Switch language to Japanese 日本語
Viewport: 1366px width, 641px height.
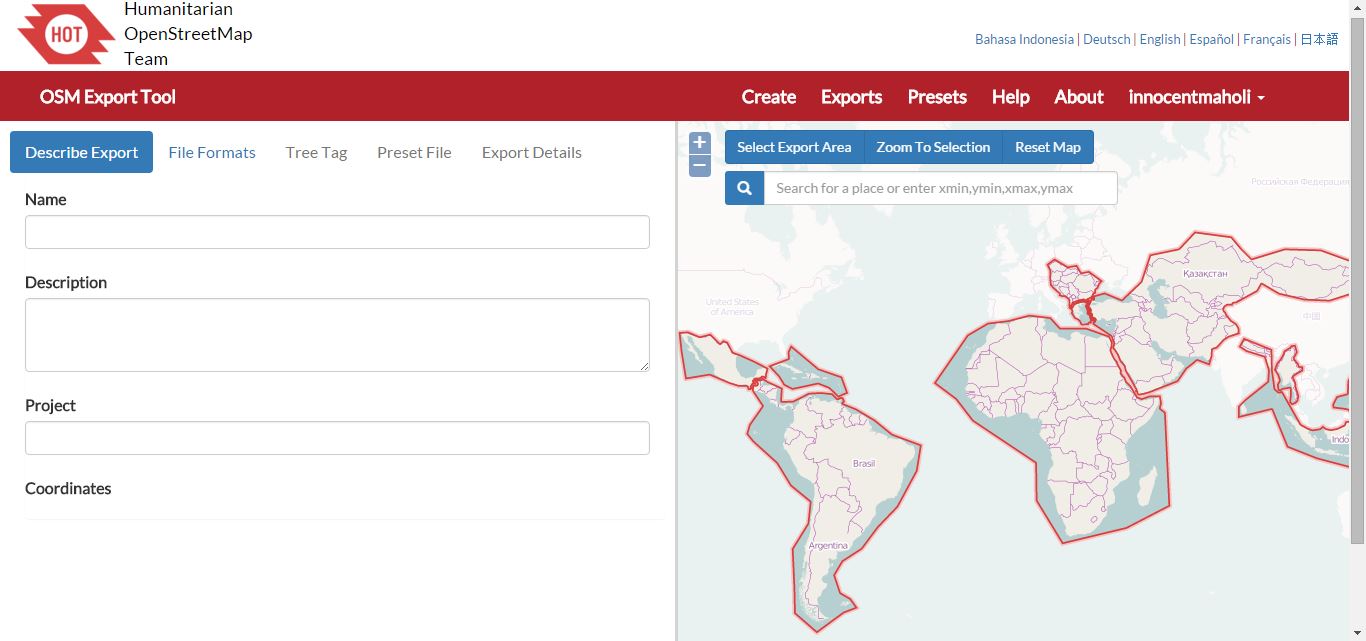(x=1319, y=39)
